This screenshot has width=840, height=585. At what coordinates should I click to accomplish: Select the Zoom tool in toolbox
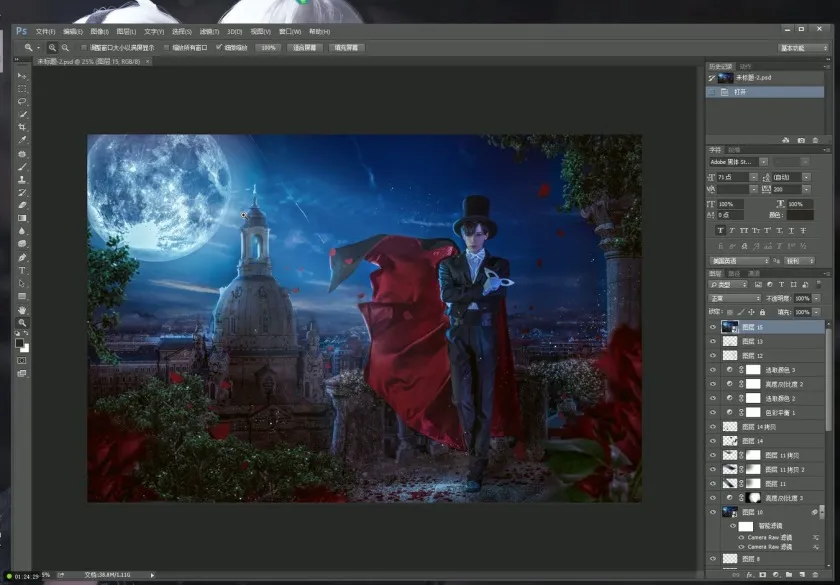coord(22,323)
